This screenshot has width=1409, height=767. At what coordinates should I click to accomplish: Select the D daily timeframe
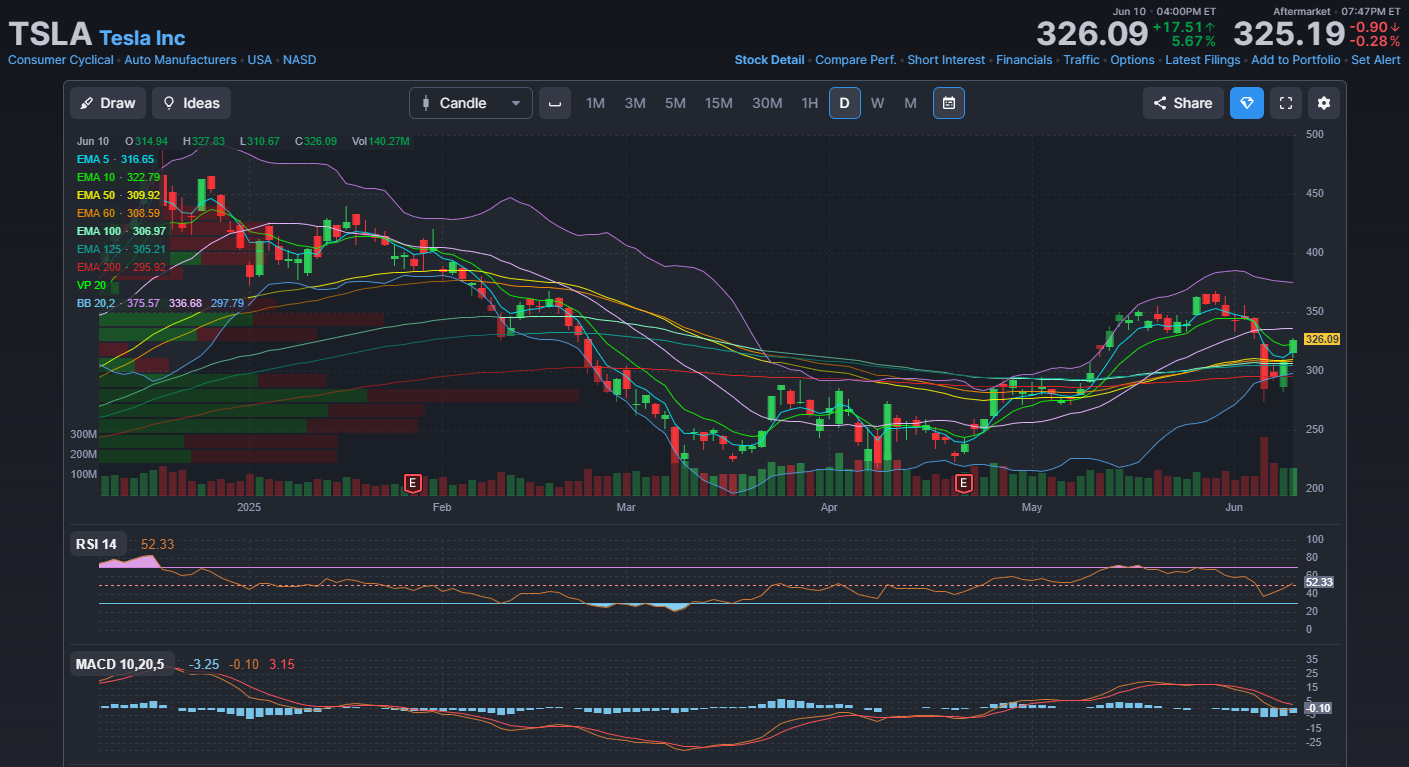point(844,103)
